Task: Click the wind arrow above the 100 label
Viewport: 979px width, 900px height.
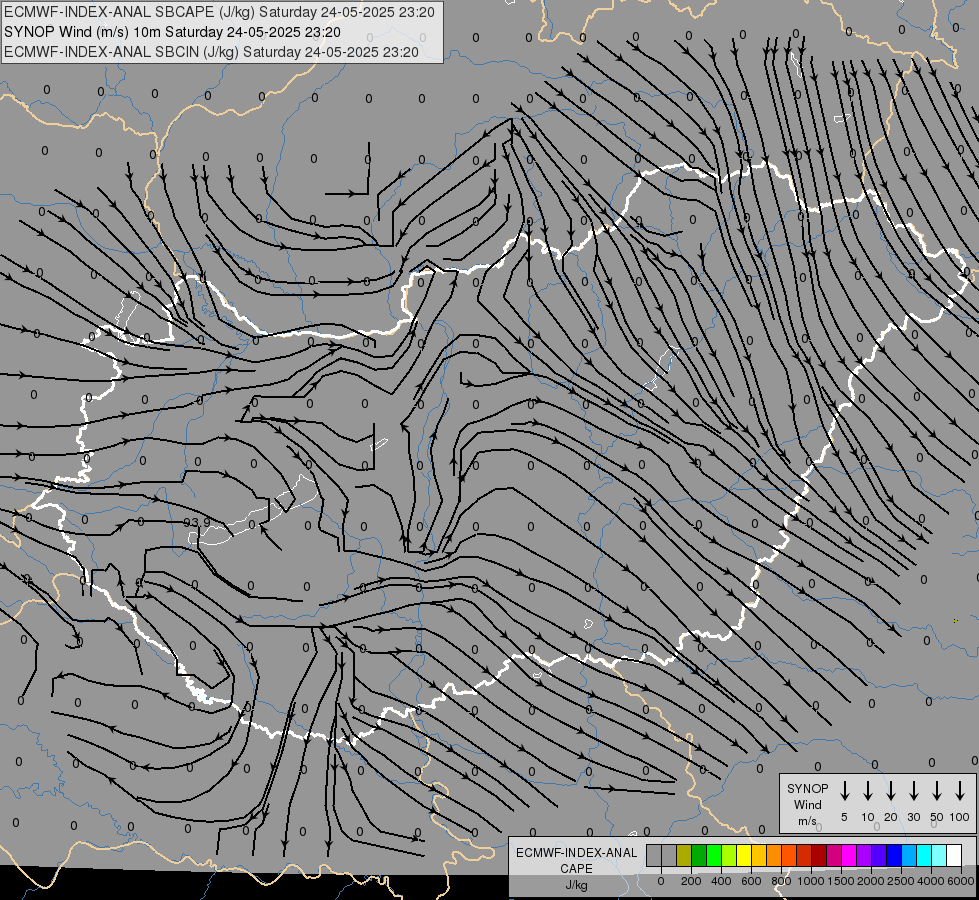Action: [x=960, y=790]
